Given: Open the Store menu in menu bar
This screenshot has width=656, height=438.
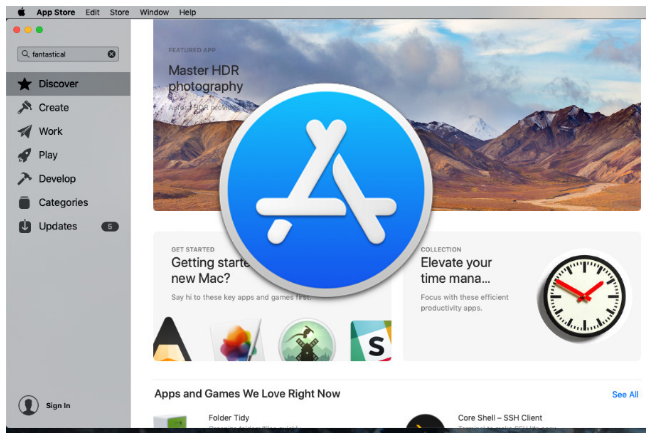Looking at the screenshot, I should pyautogui.click(x=119, y=12).
